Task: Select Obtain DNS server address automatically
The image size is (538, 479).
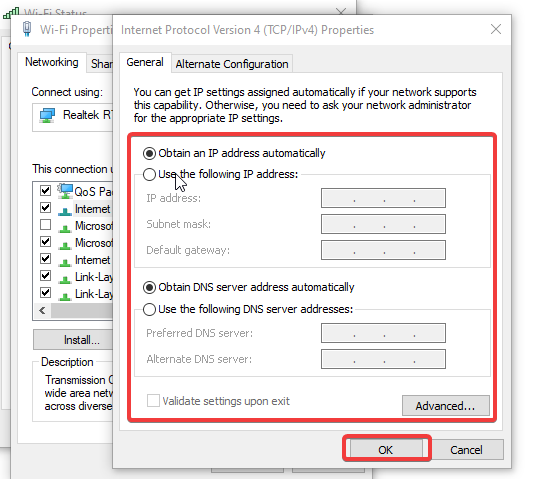Action: click(x=248, y=287)
